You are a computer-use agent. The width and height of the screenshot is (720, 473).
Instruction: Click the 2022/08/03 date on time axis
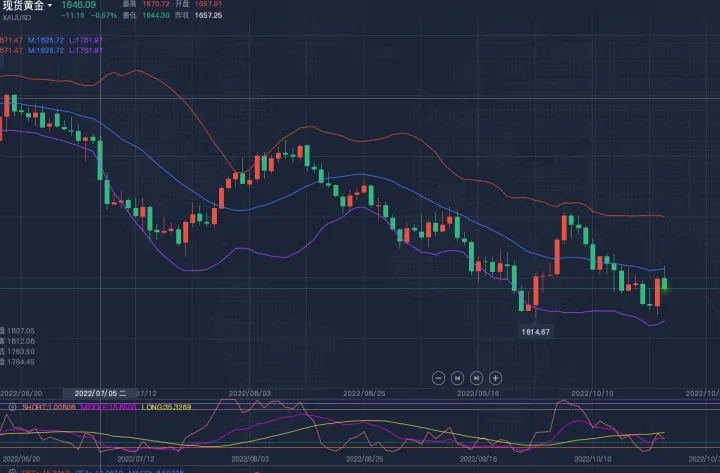pos(251,394)
